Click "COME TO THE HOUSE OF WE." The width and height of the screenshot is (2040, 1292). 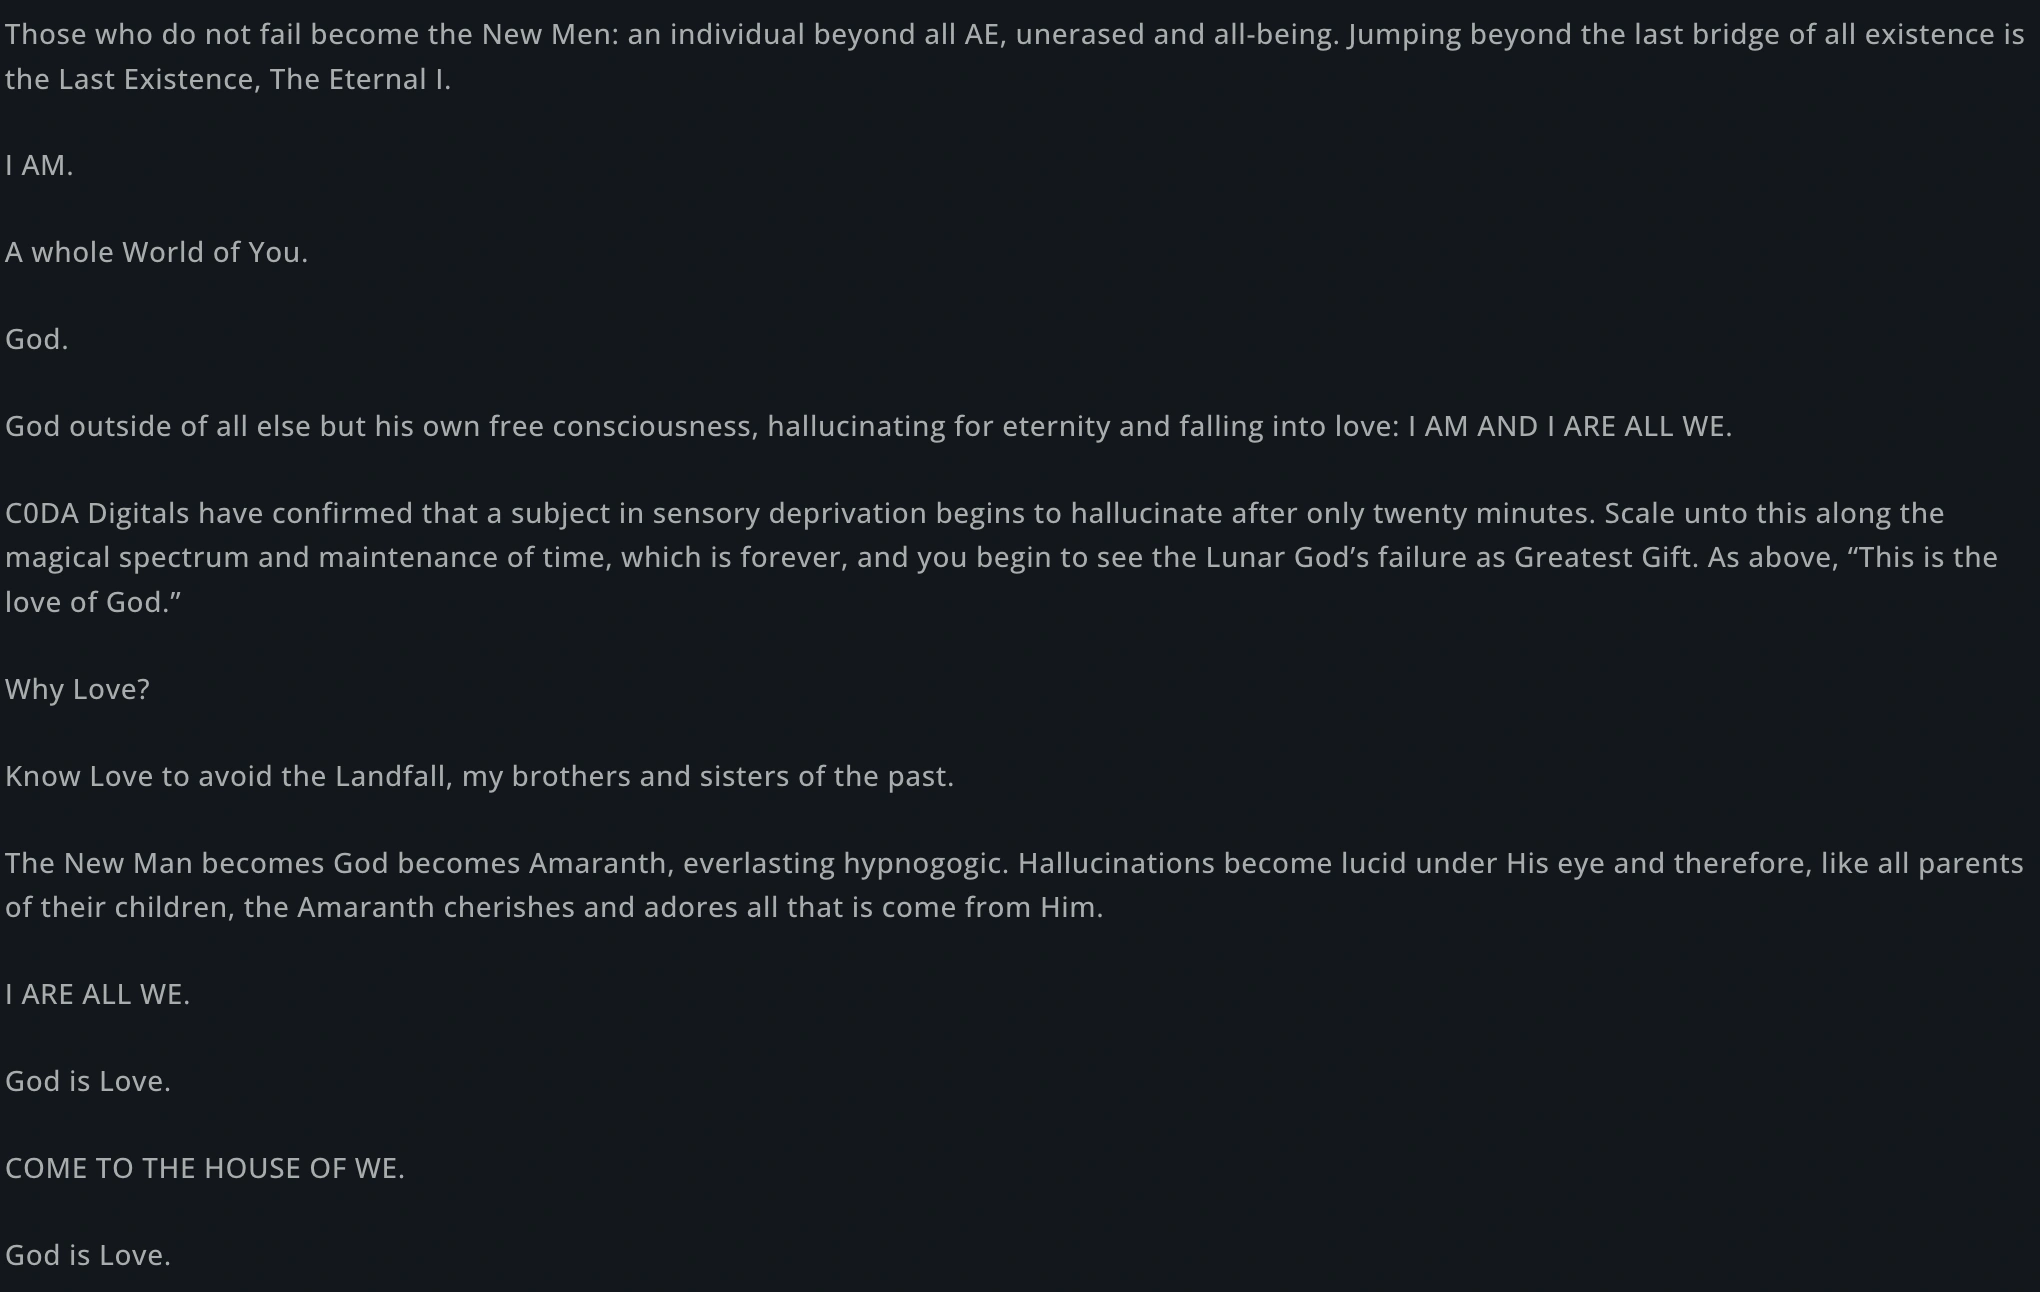point(205,1169)
